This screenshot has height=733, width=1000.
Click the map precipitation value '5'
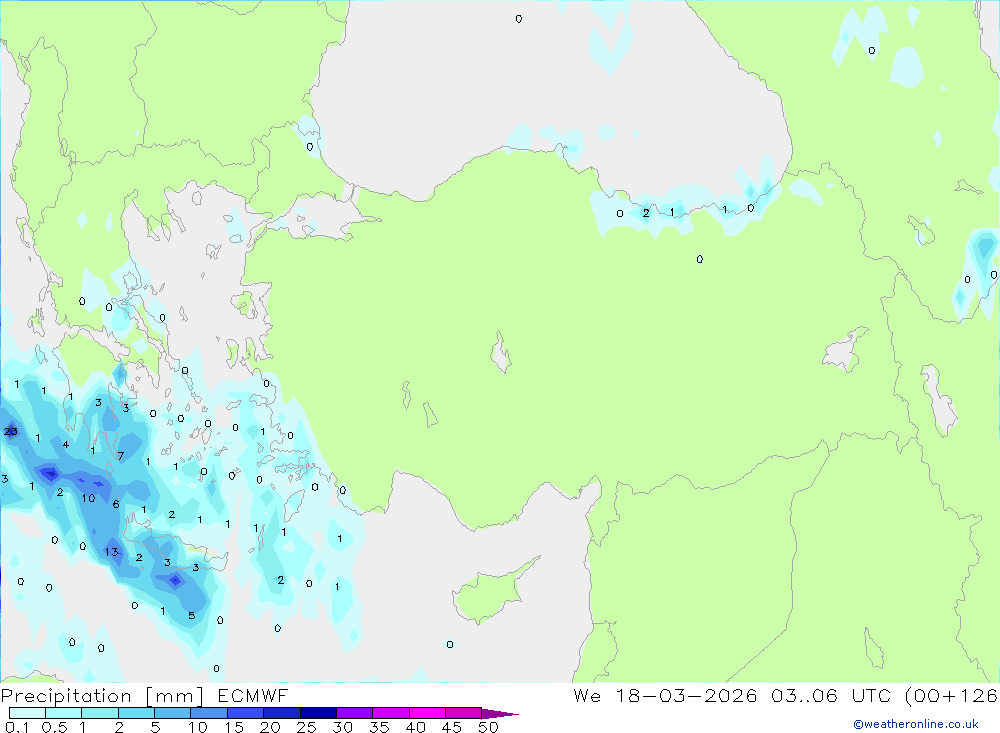tap(191, 616)
